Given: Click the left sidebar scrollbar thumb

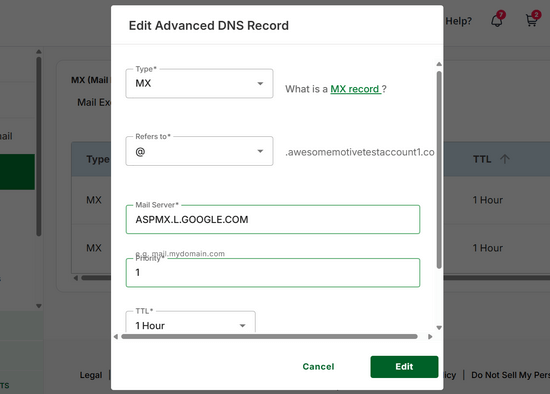Looking at the screenshot, I should pos(39,147).
